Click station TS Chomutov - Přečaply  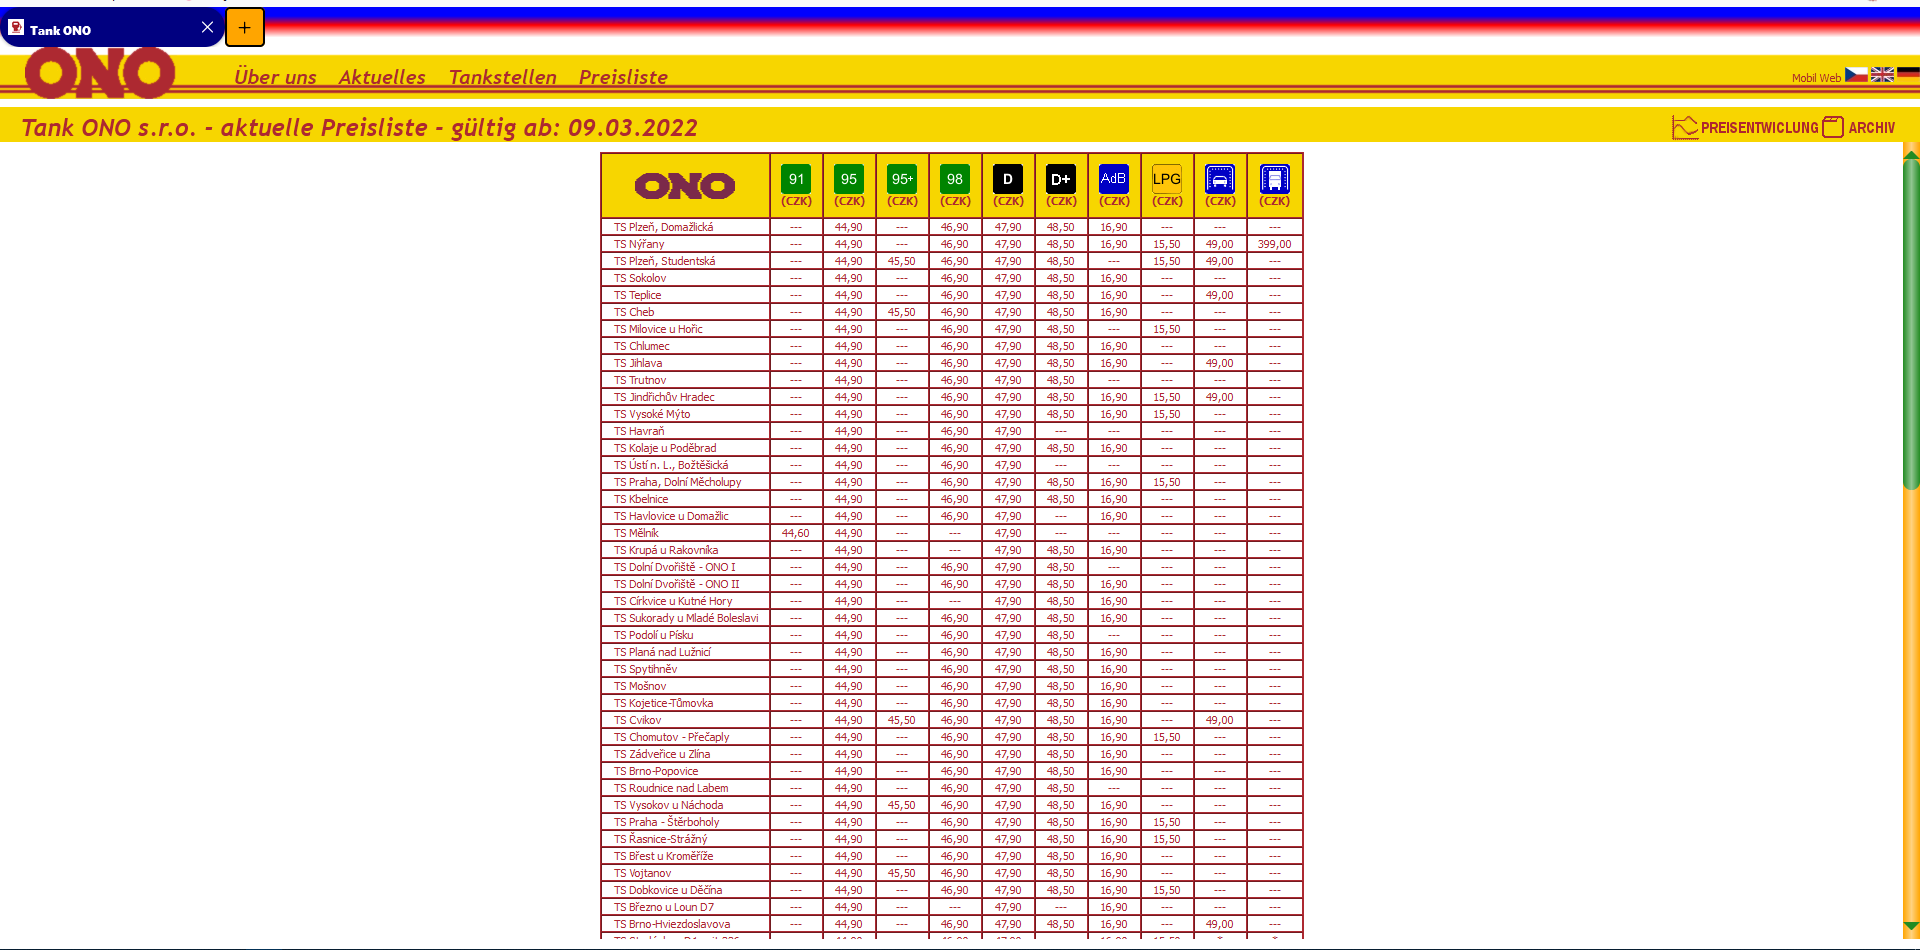point(672,737)
